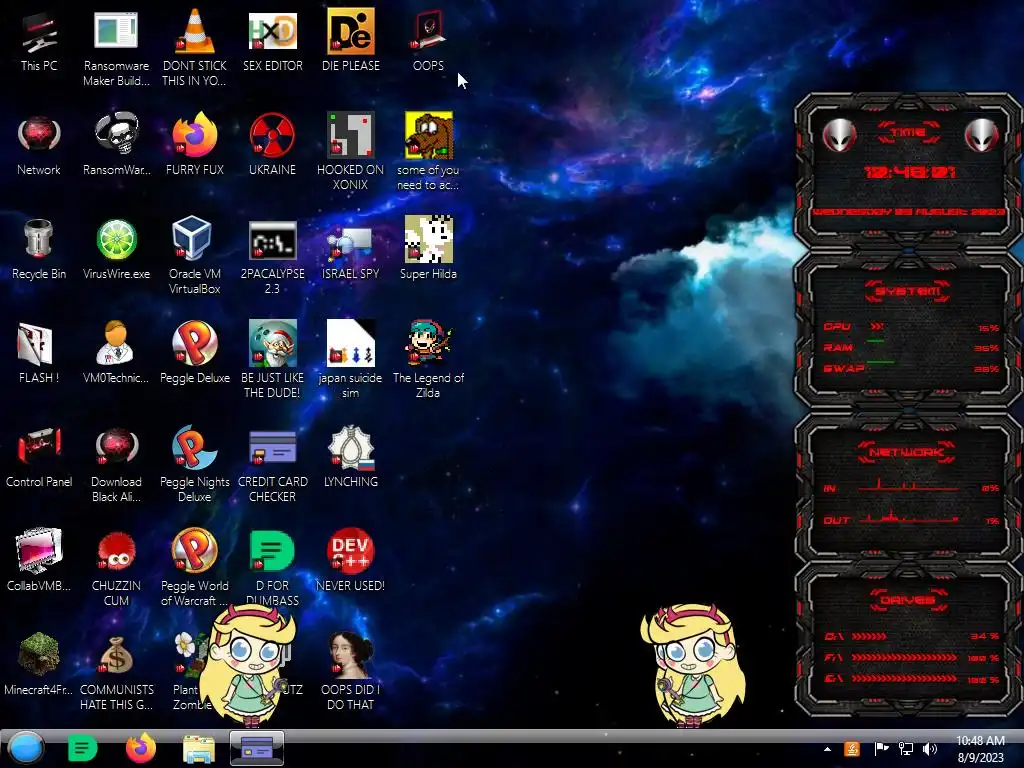The image size is (1024, 768).
Task: Show hidden system tray icons
Action: coord(827,749)
